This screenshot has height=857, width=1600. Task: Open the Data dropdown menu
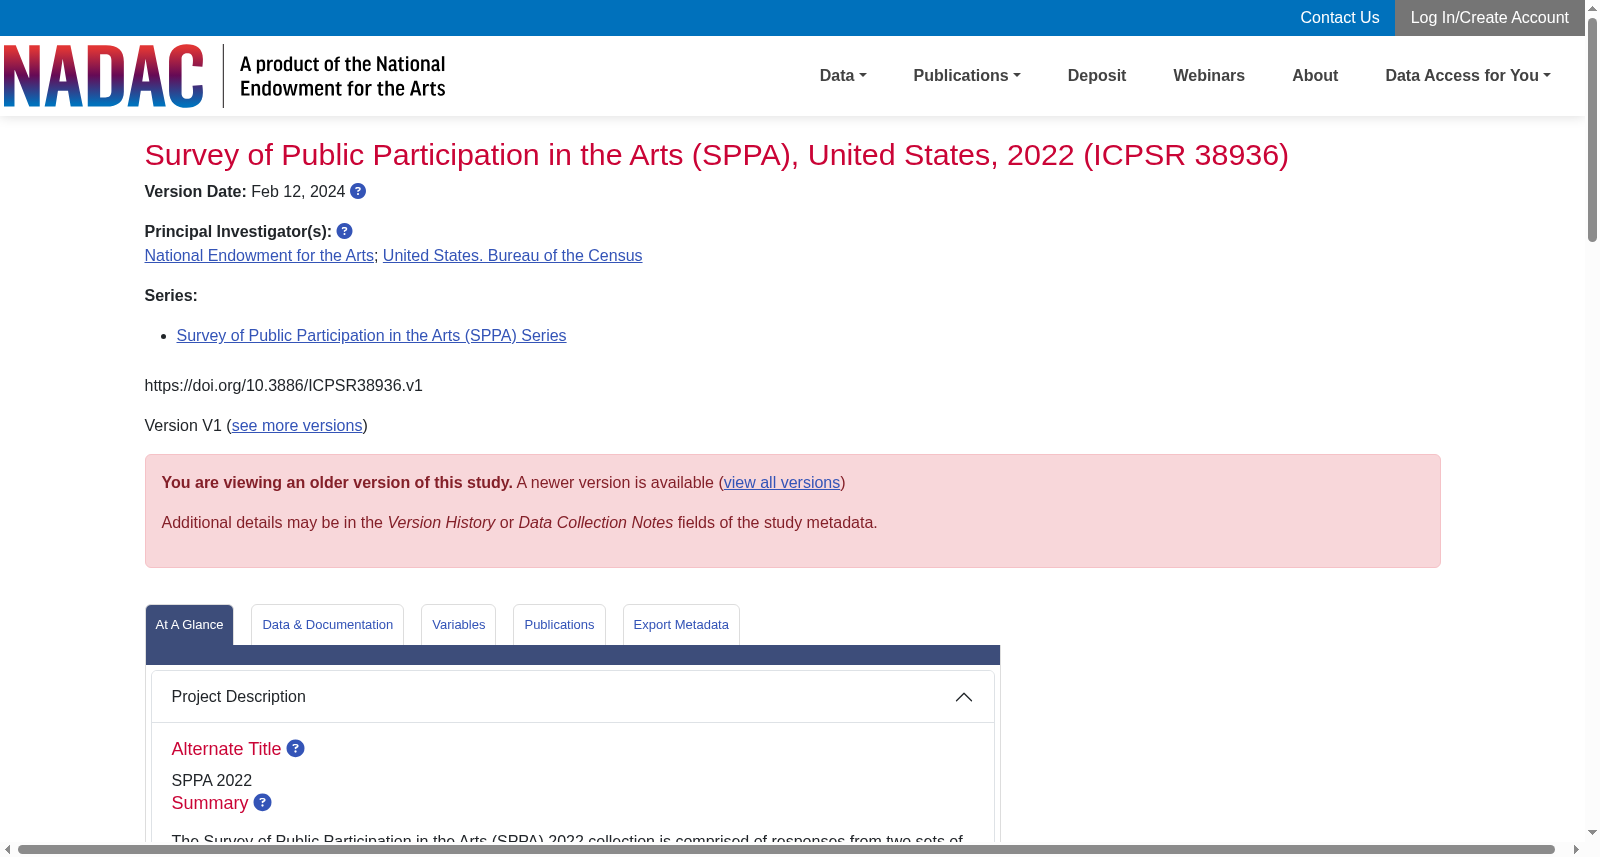click(x=843, y=76)
